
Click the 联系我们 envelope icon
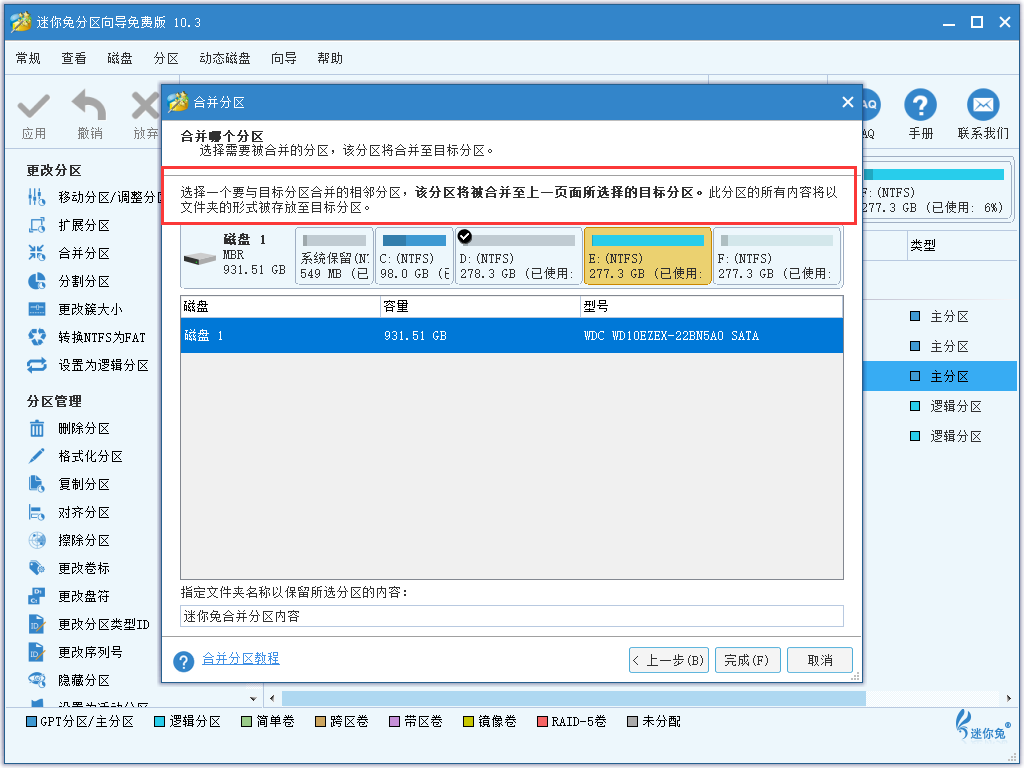coord(983,105)
